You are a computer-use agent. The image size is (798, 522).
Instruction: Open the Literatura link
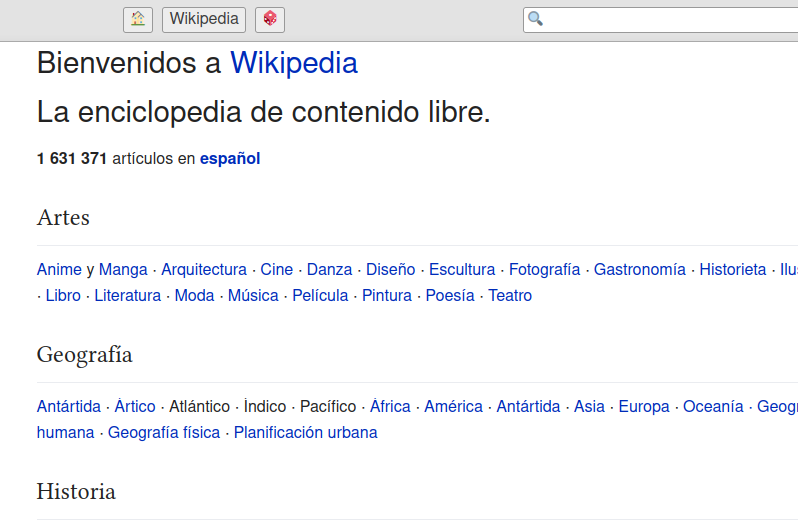point(128,295)
